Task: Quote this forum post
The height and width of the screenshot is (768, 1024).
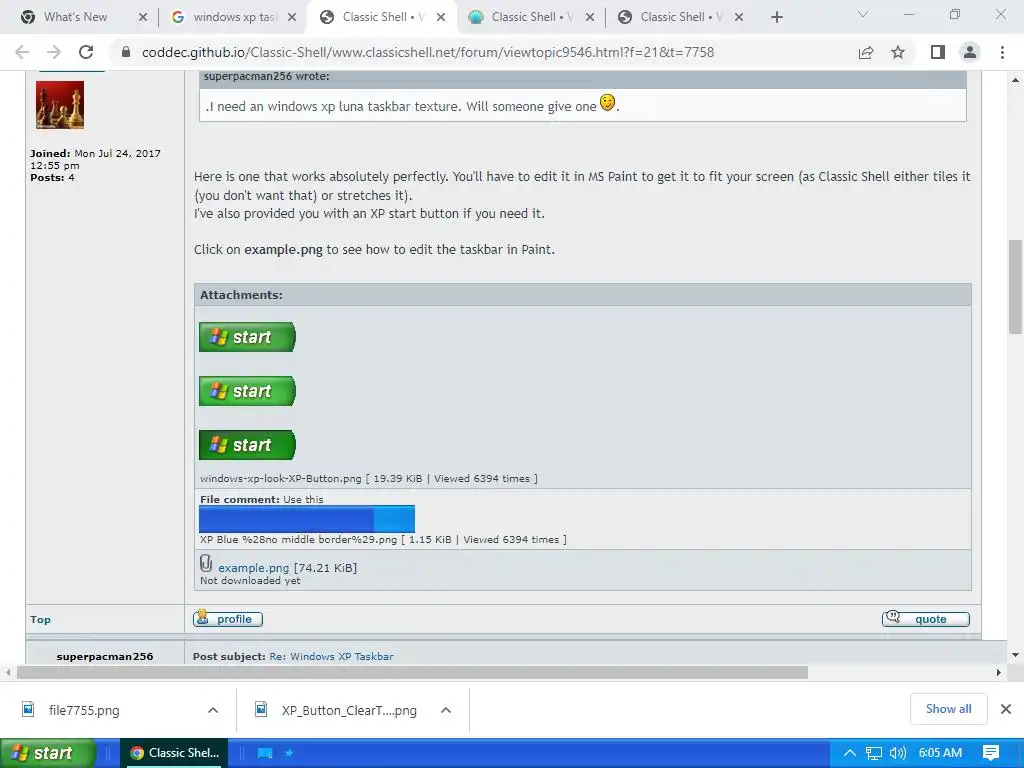Action: pos(925,618)
